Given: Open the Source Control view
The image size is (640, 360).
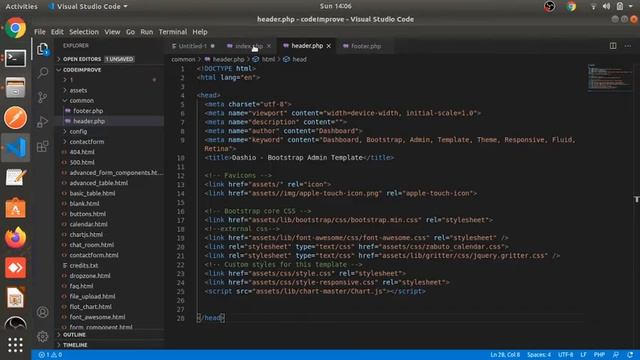Looking at the screenshot, I should (x=43, y=97).
